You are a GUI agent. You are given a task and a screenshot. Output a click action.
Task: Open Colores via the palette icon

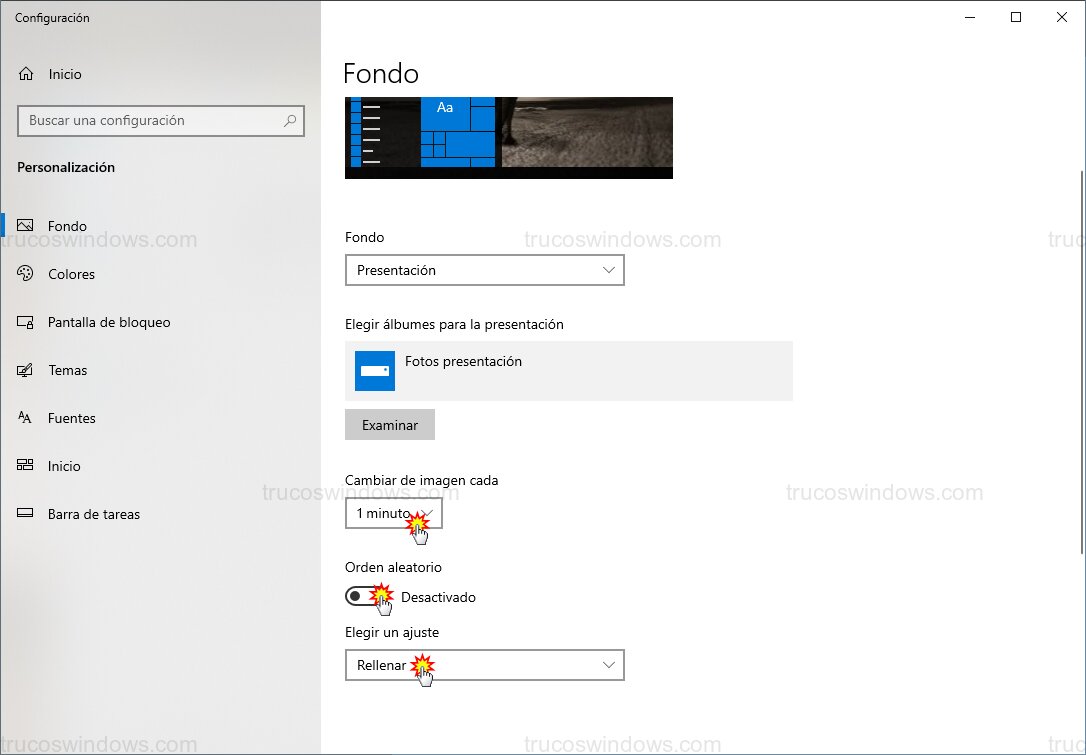[x=26, y=274]
